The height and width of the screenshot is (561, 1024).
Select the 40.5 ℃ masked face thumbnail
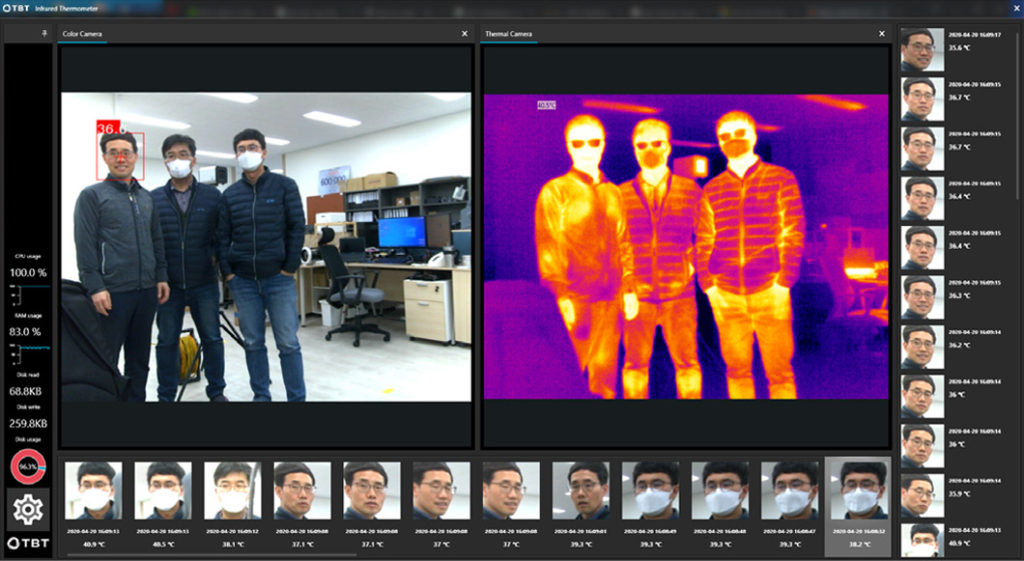[163, 490]
